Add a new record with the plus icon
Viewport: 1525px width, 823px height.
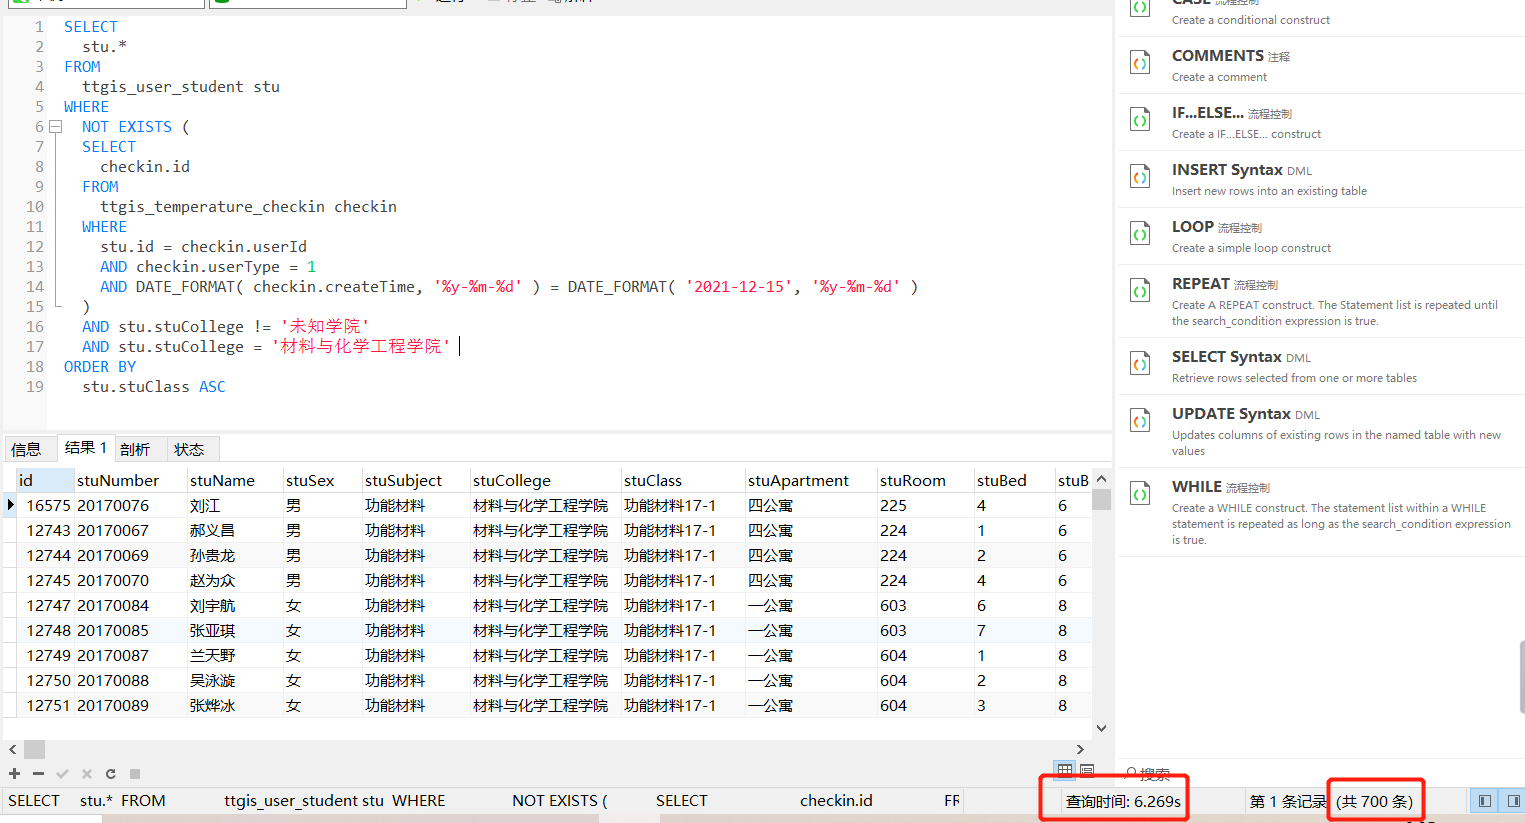[x=14, y=774]
